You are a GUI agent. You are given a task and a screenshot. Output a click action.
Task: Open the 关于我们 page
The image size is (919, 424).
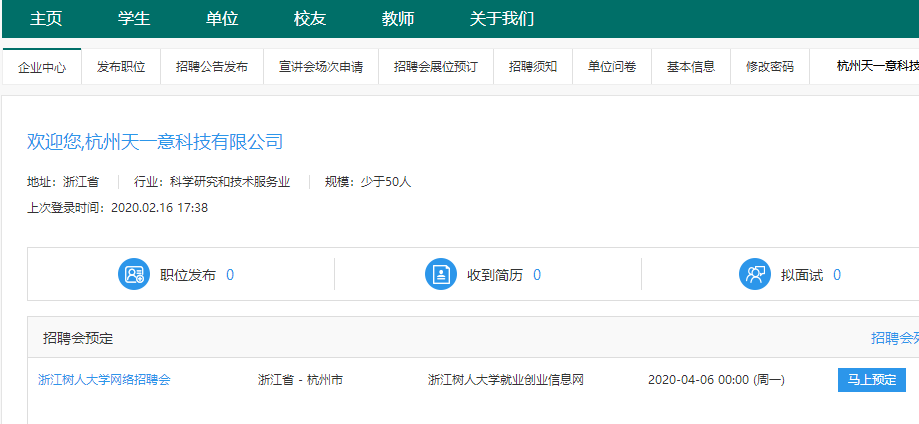pos(502,19)
